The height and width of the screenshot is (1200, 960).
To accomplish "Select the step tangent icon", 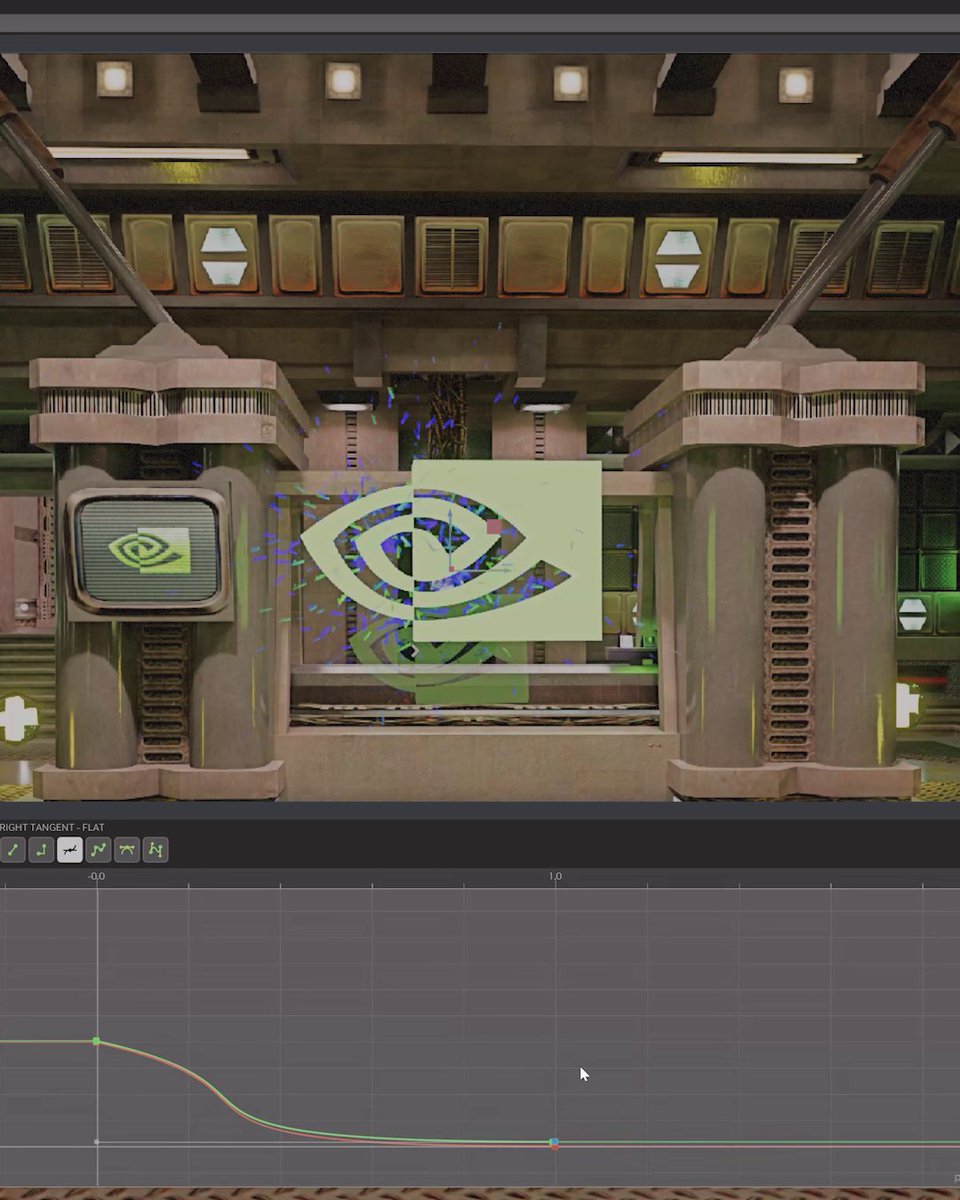I will [41, 850].
